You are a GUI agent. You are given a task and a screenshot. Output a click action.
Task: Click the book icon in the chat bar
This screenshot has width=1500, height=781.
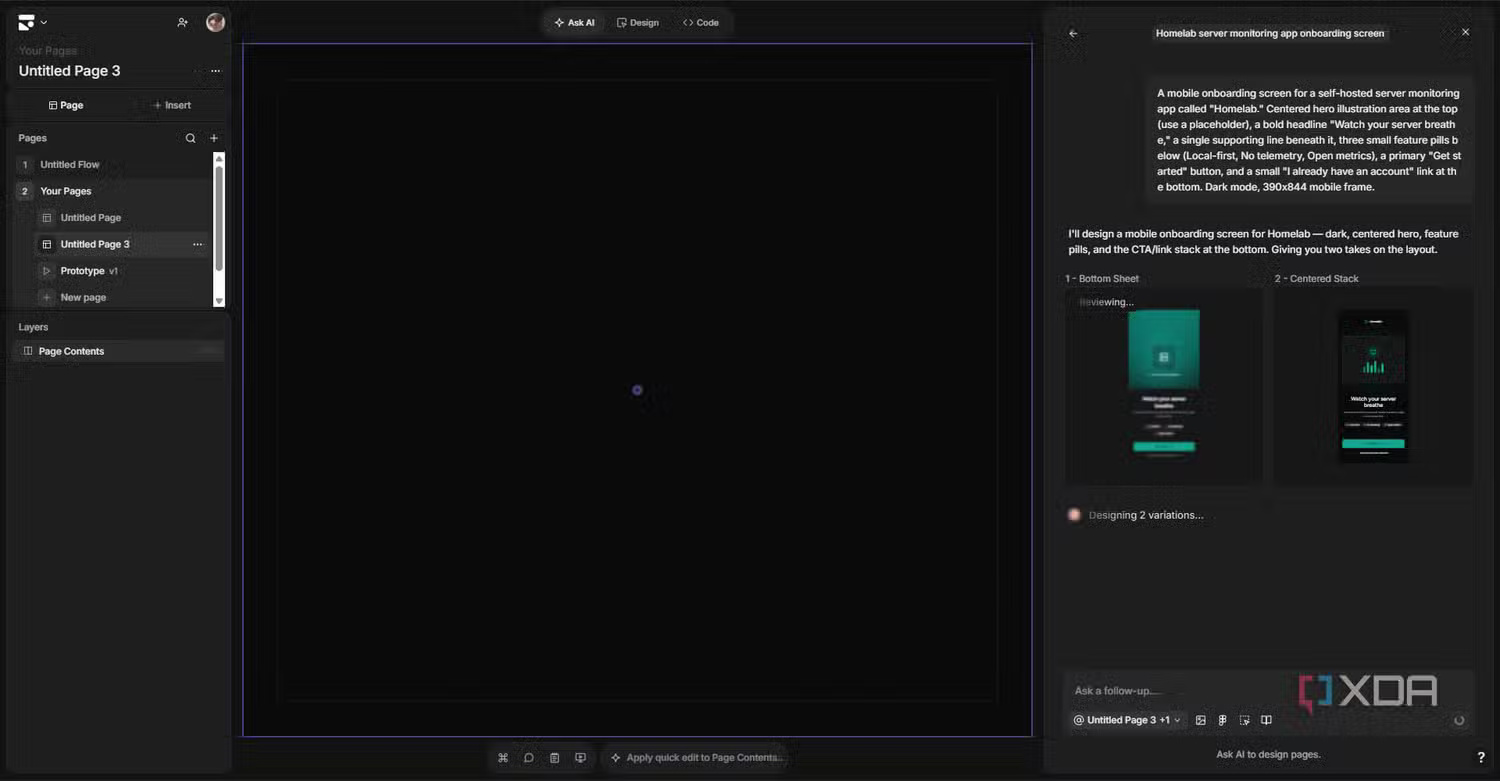(x=1266, y=720)
